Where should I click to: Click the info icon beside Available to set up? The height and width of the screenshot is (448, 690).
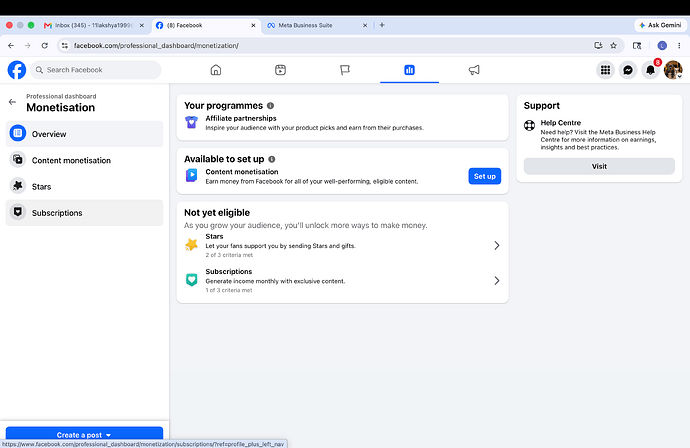[x=272, y=159]
